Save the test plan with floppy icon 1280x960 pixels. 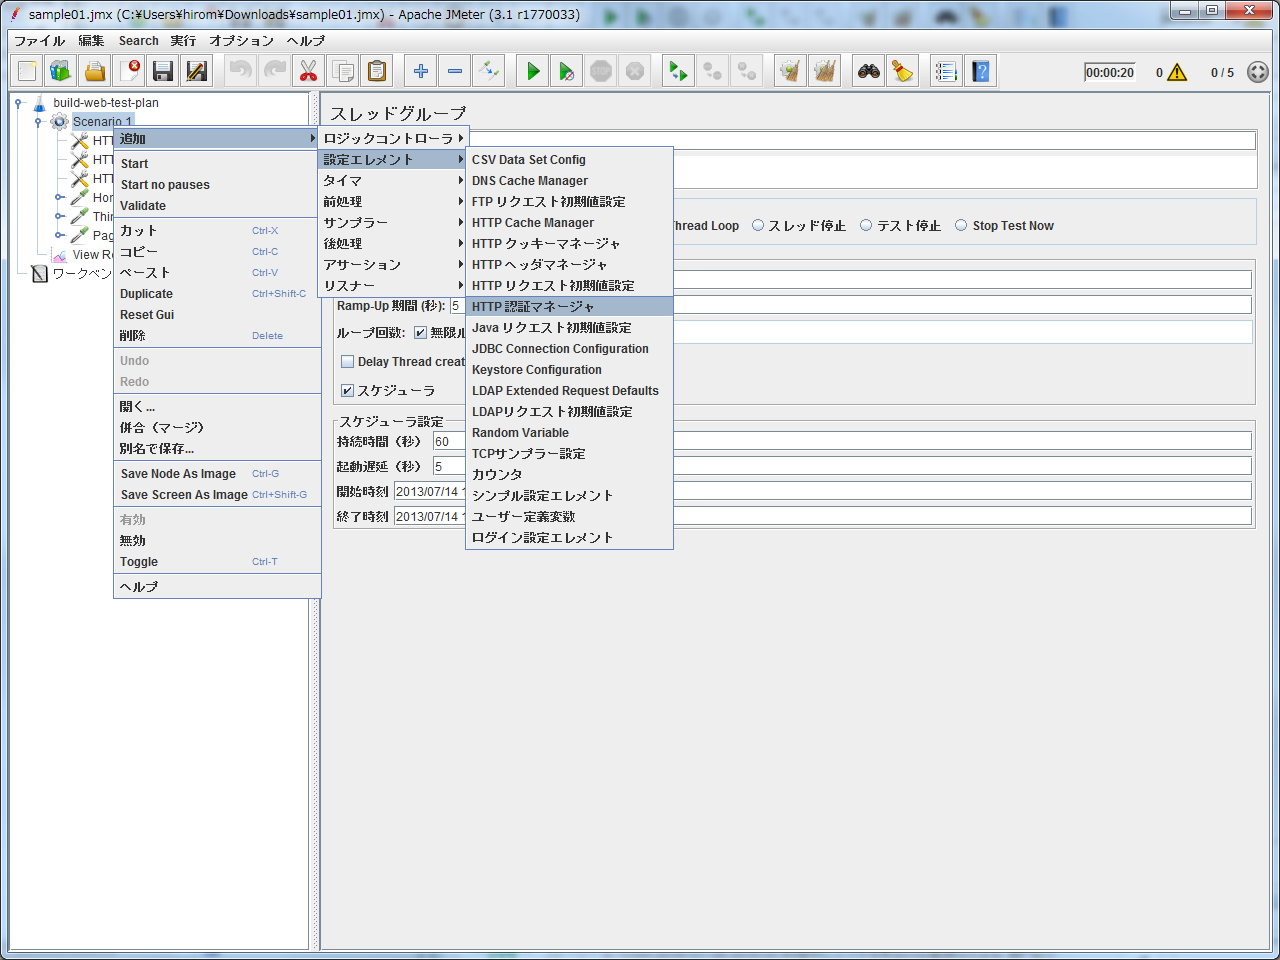(x=163, y=71)
